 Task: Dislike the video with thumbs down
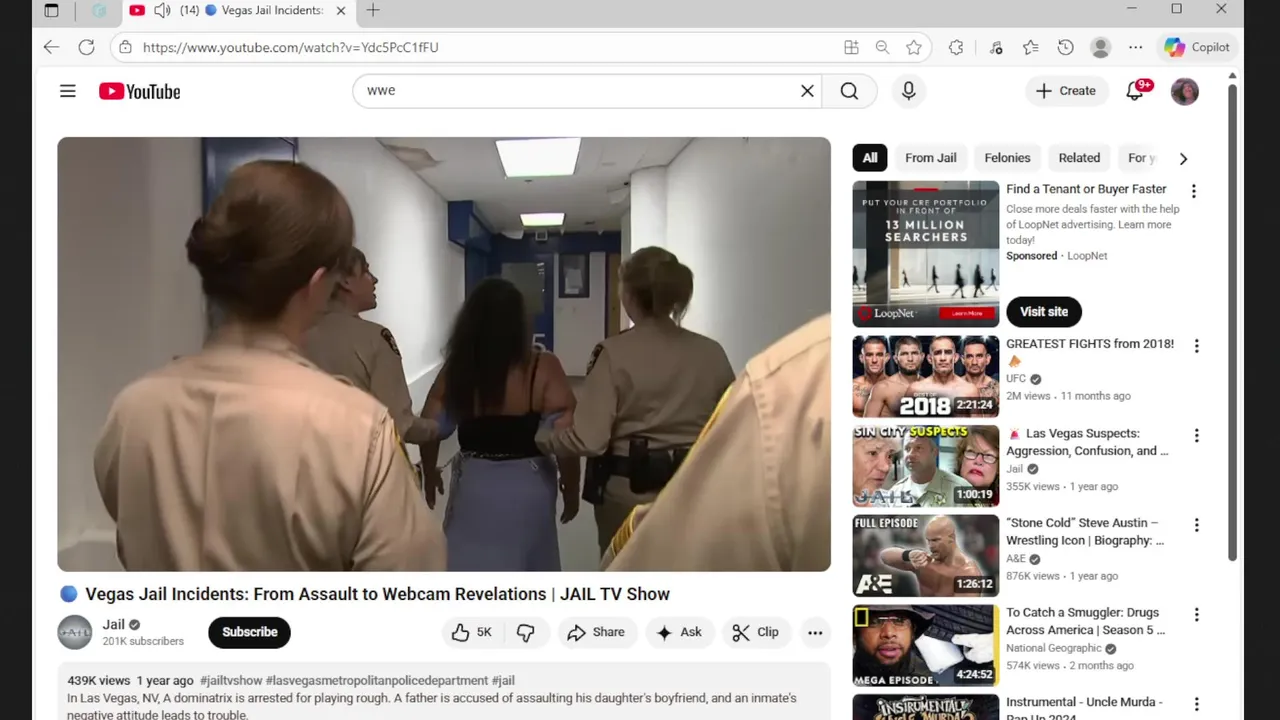[x=525, y=632]
